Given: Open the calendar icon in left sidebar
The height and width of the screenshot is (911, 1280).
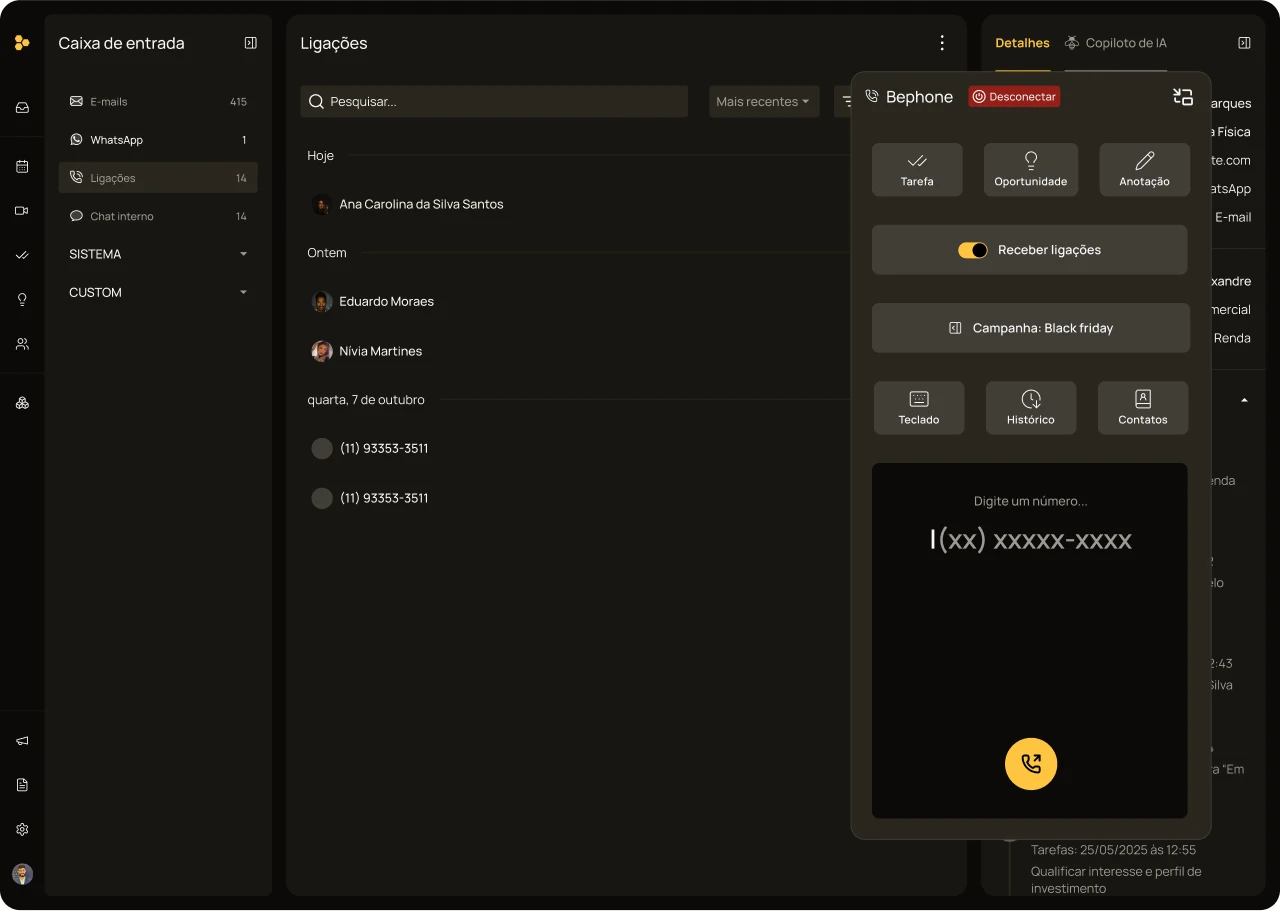Looking at the screenshot, I should (x=22, y=167).
